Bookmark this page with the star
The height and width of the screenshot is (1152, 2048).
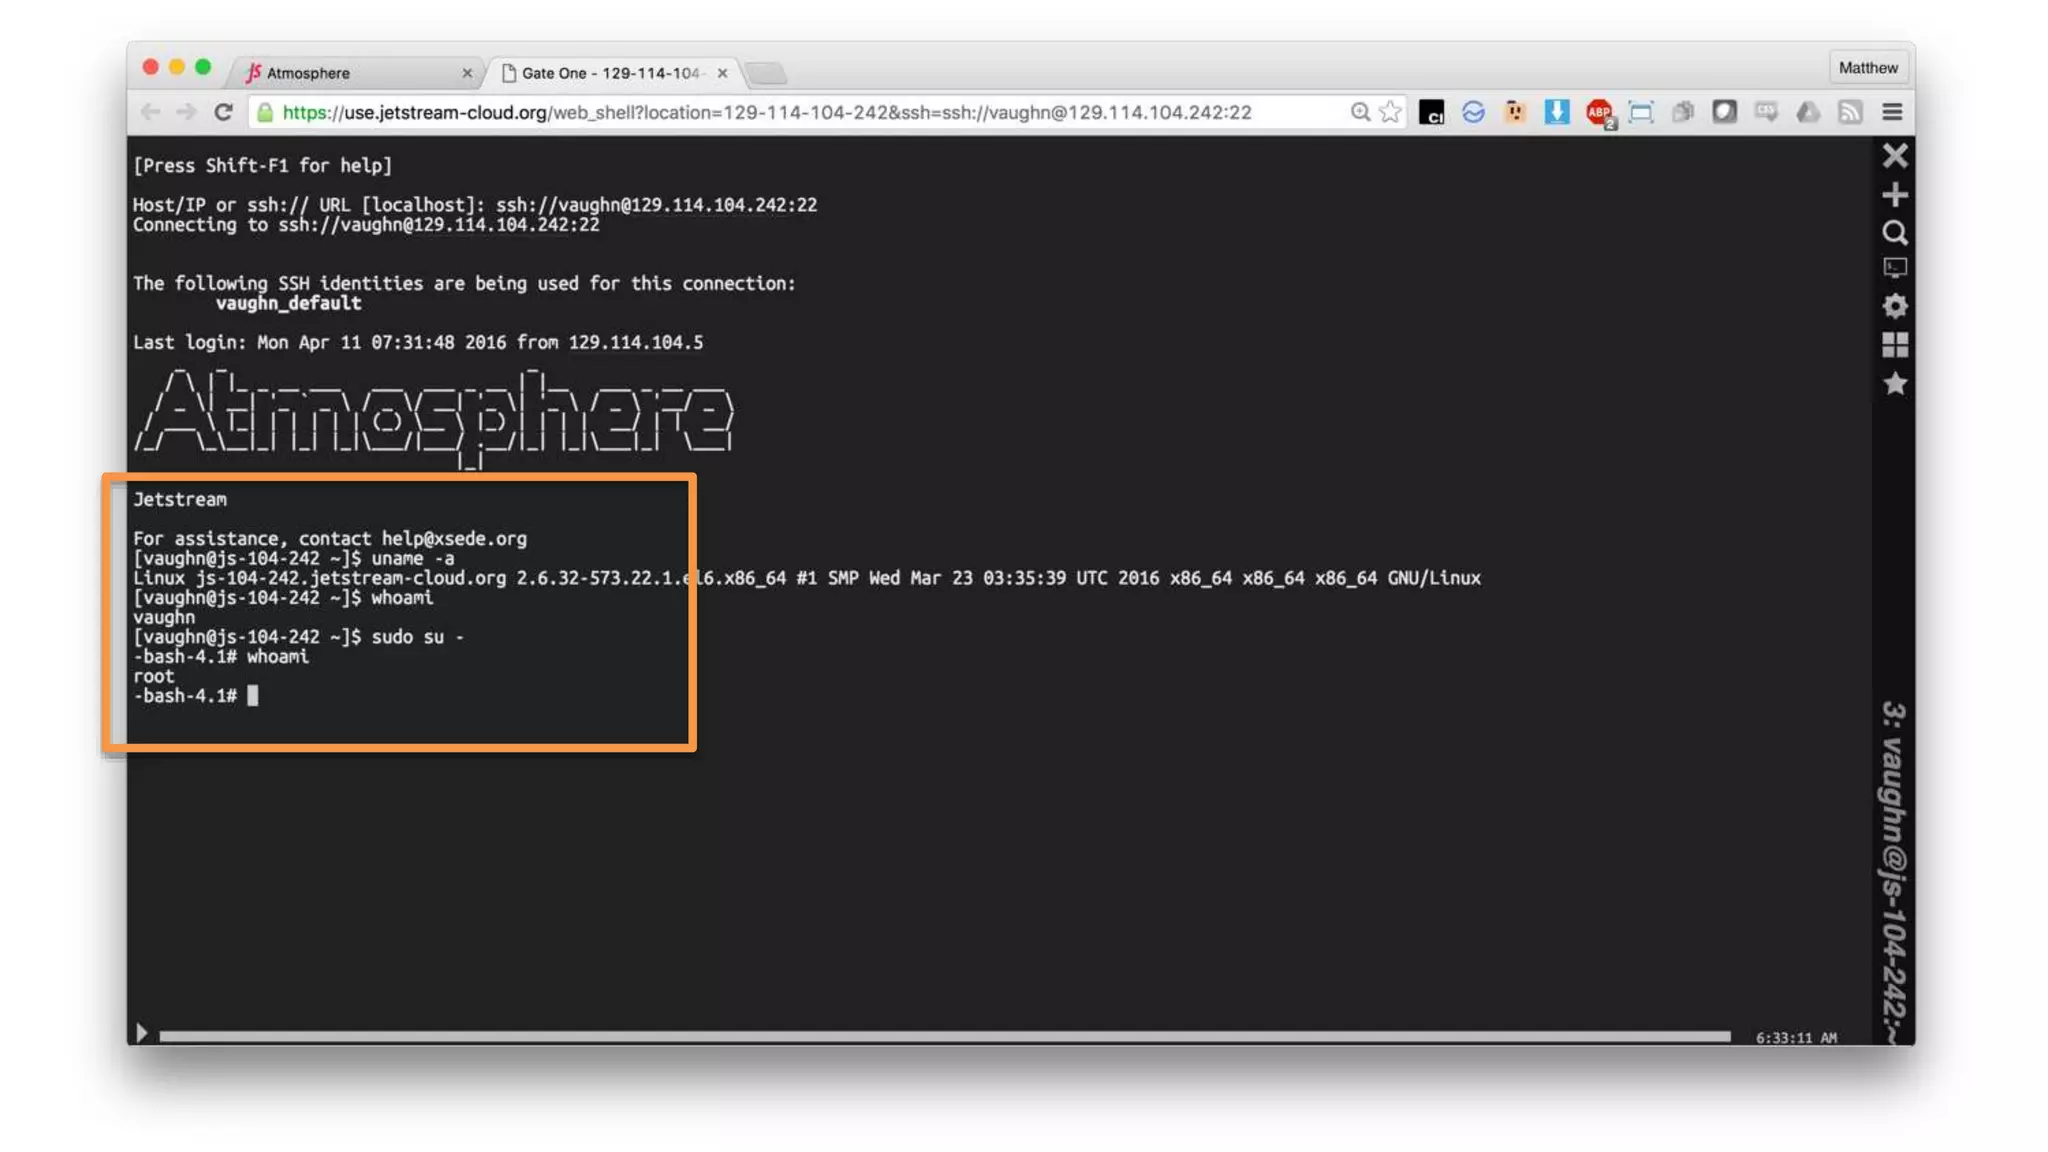pos(1390,112)
